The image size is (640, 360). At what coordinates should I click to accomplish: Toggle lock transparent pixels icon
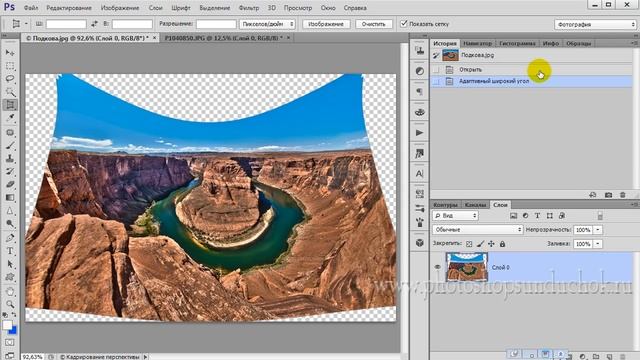469,244
